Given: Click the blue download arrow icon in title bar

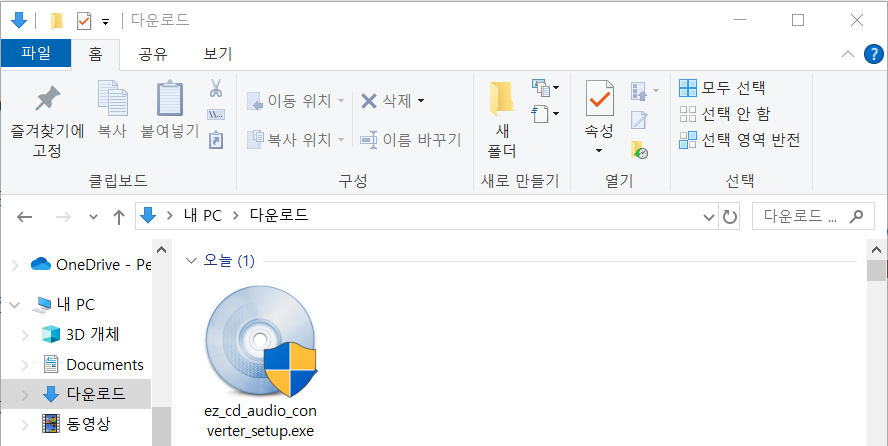Looking at the screenshot, I should point(19,21).
